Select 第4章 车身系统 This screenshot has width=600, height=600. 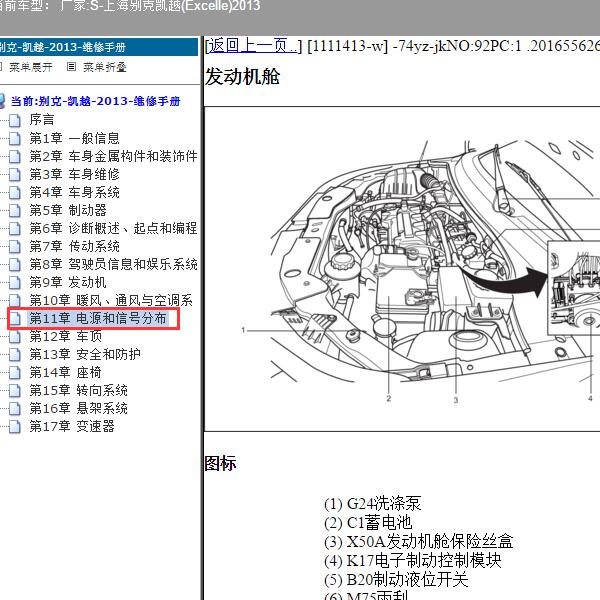pos(75,192)
